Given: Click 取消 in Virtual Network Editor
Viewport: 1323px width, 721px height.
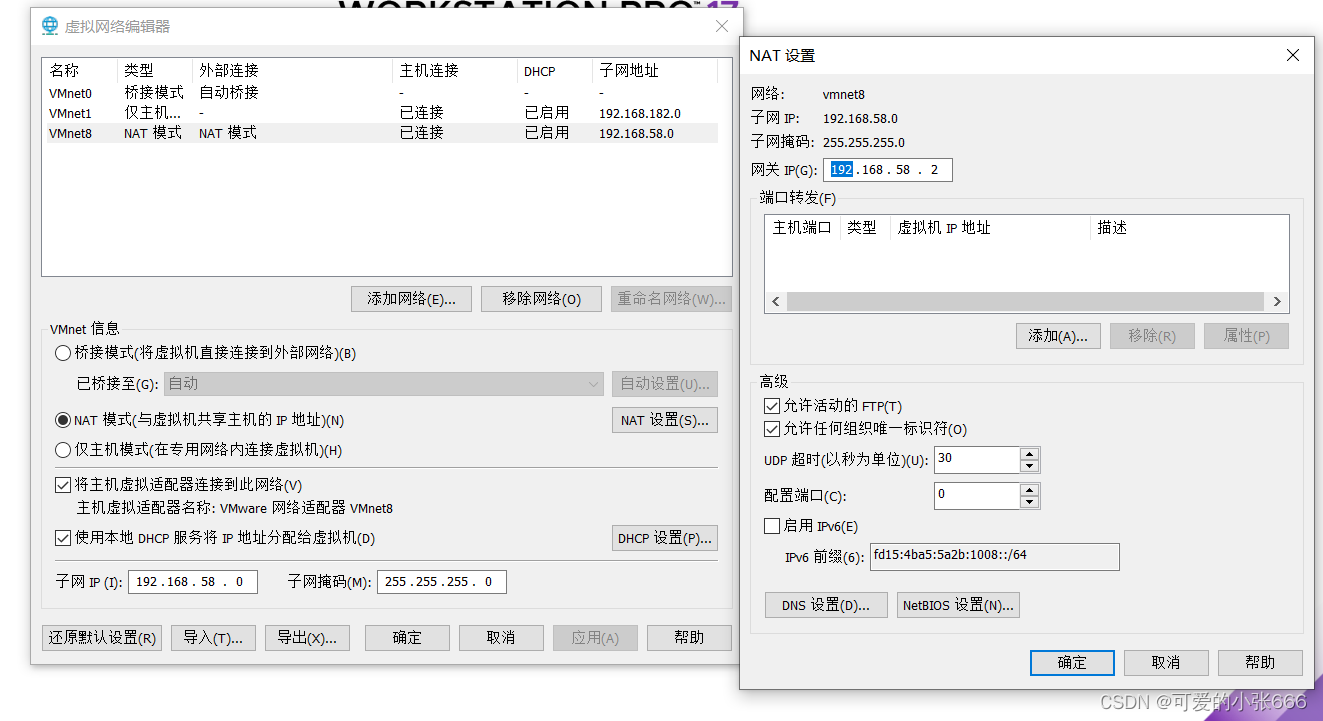Looking at the screenshot, I should [x=501, y=638].
